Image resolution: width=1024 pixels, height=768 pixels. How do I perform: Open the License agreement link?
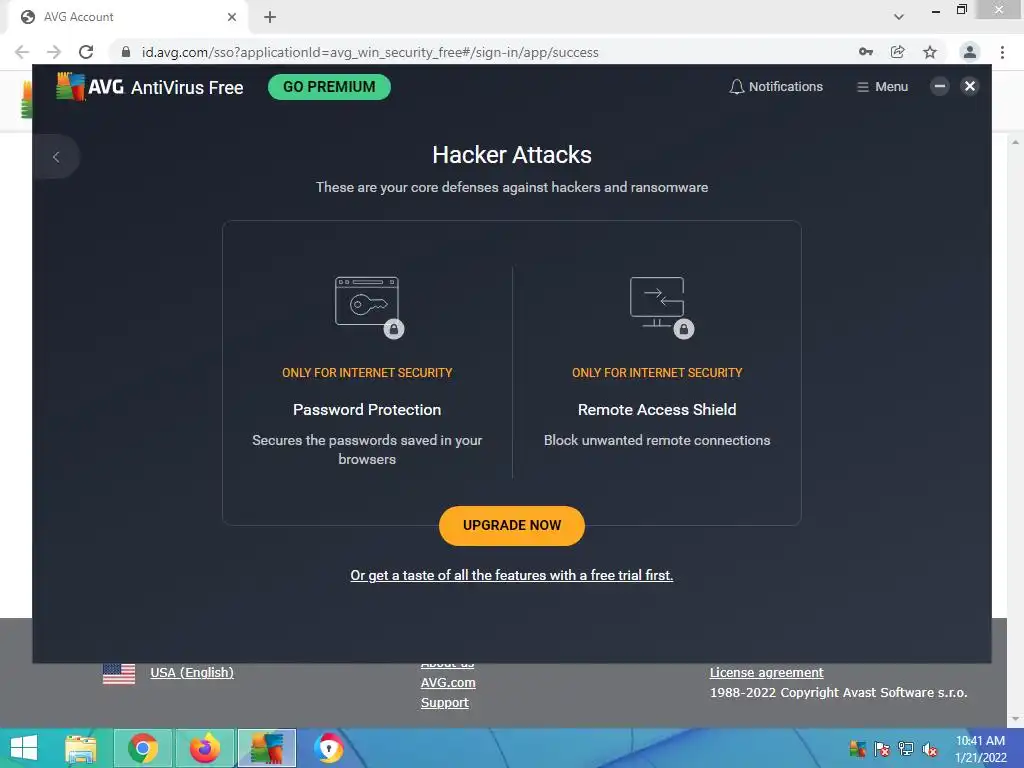point(767,673)
